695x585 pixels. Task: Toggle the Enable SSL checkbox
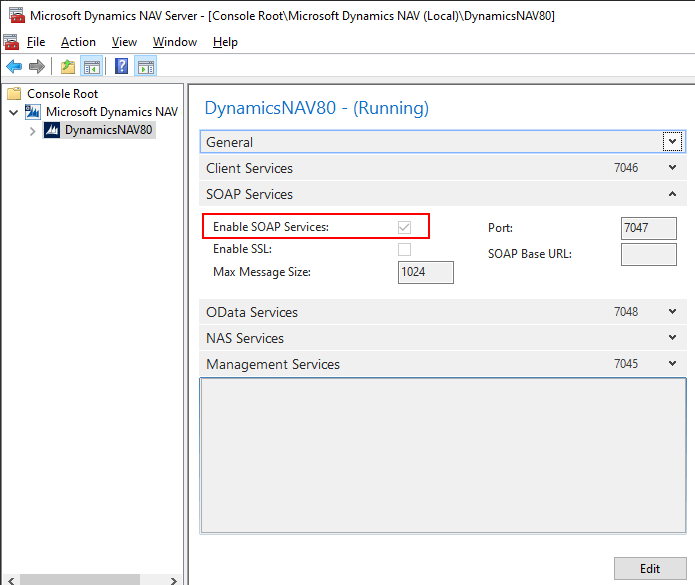[405, 249]
